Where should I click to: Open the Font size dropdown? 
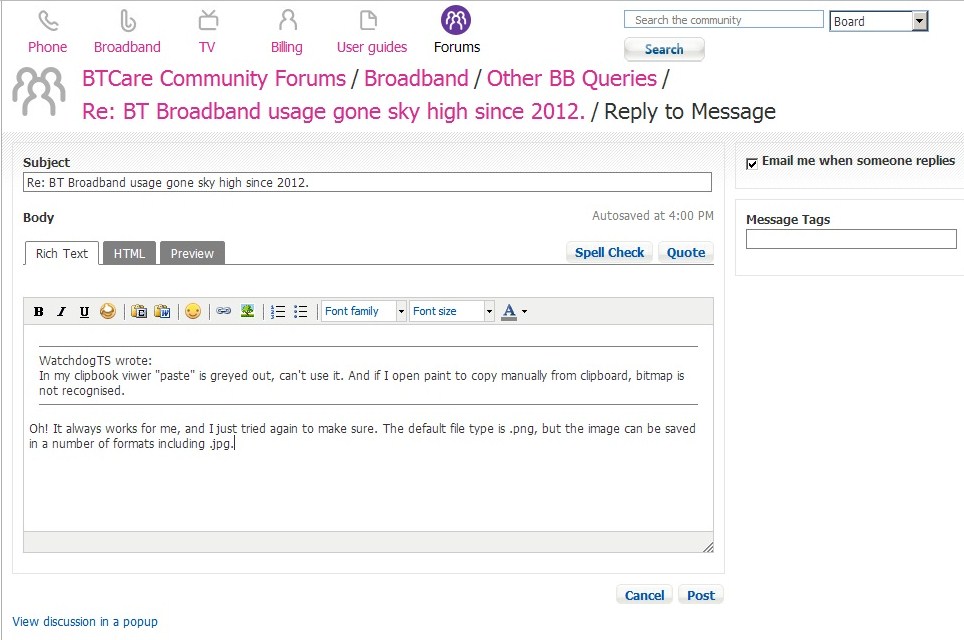coord(488,311)
